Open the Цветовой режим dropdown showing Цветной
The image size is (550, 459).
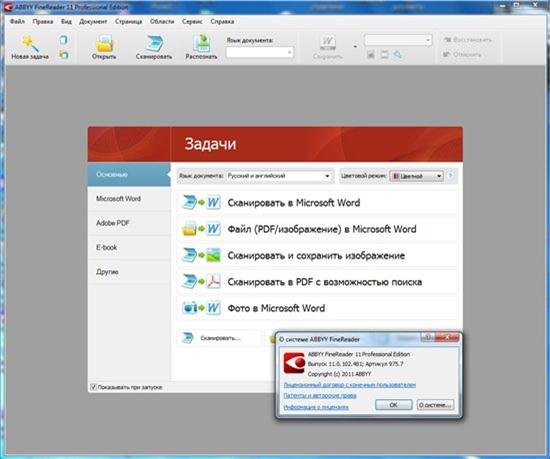417,176
